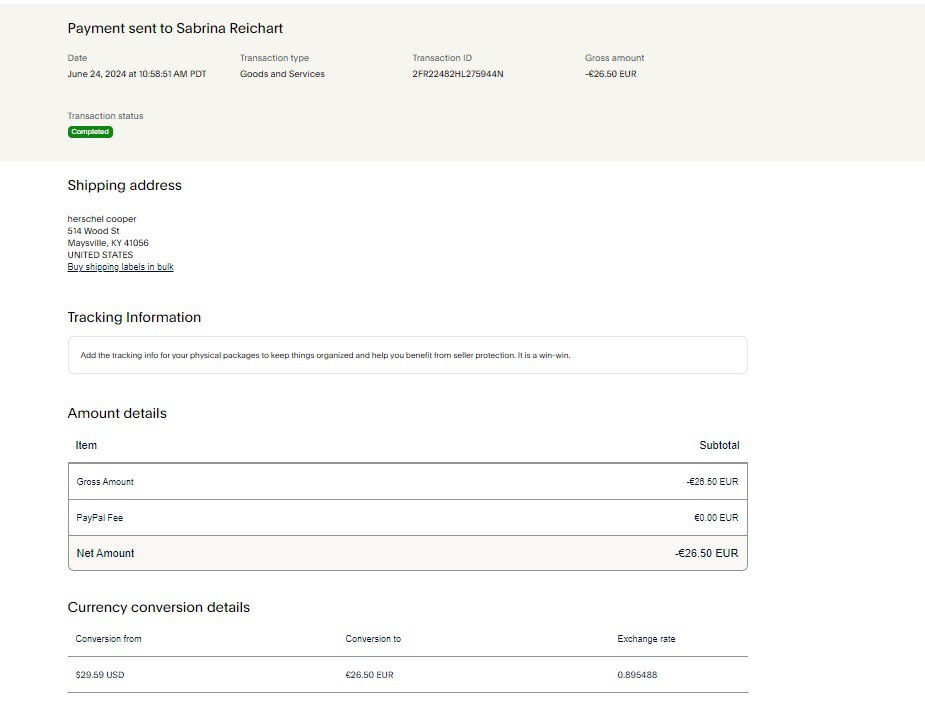Click the 514 Wood St address line

93,231
